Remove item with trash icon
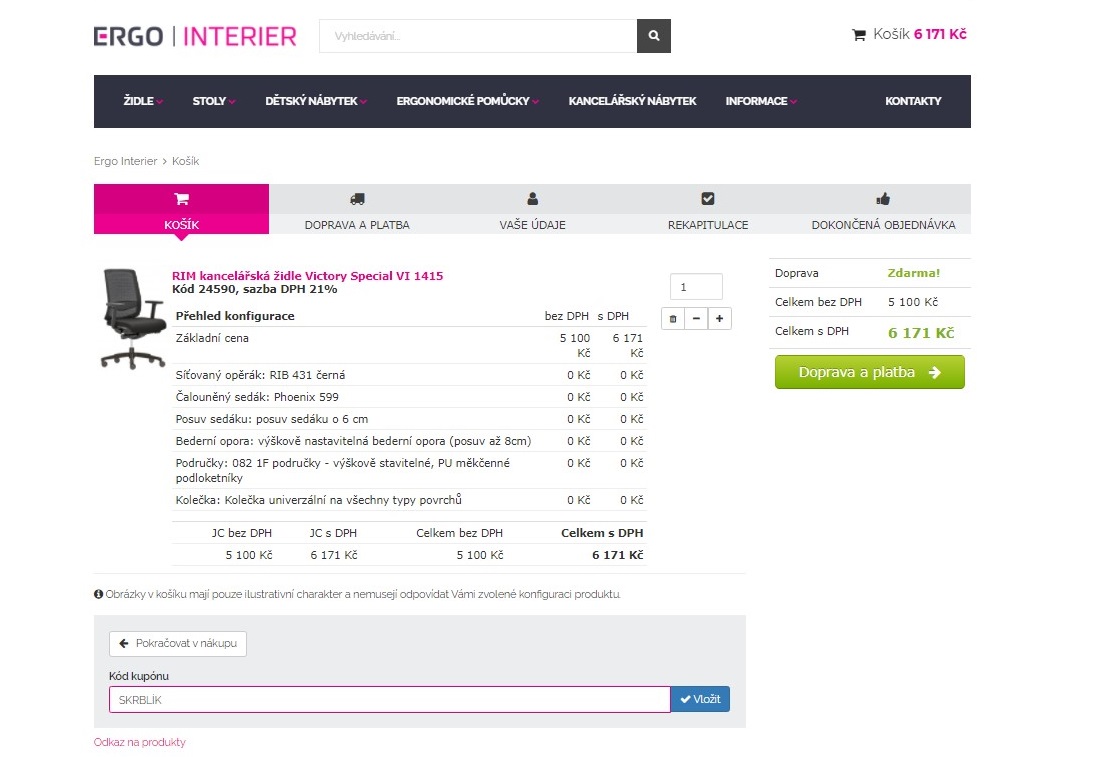The width and height of the screenshot is (1099, 757). 673,318
